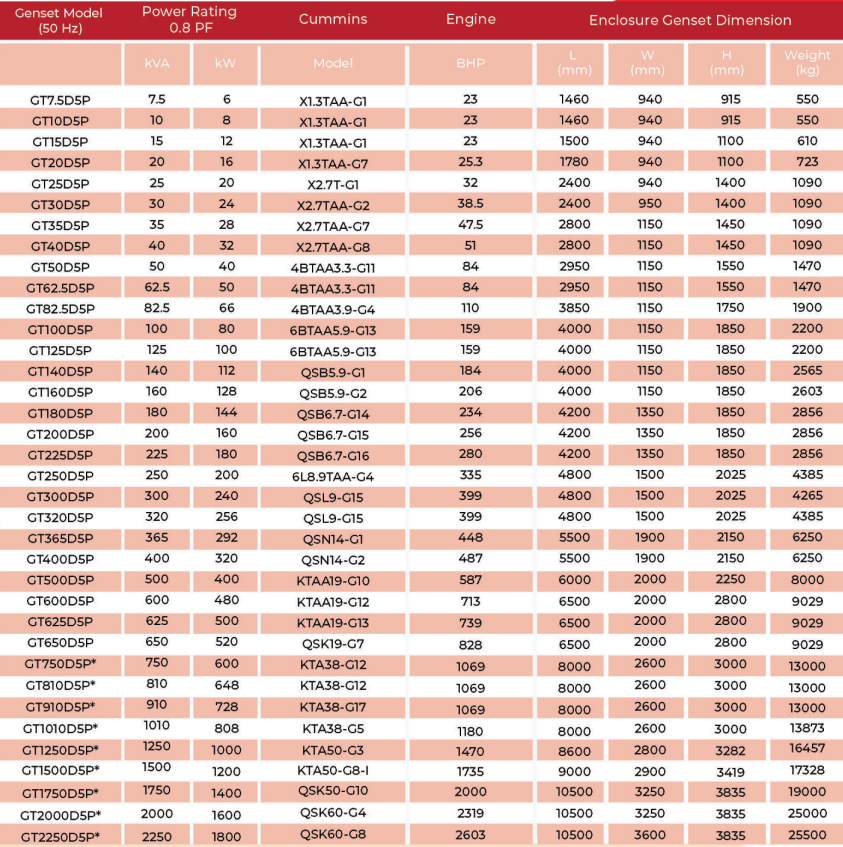Click the kVA value 82.5
The height and width of the screenshot is (847, 843).
coord(157,308)
